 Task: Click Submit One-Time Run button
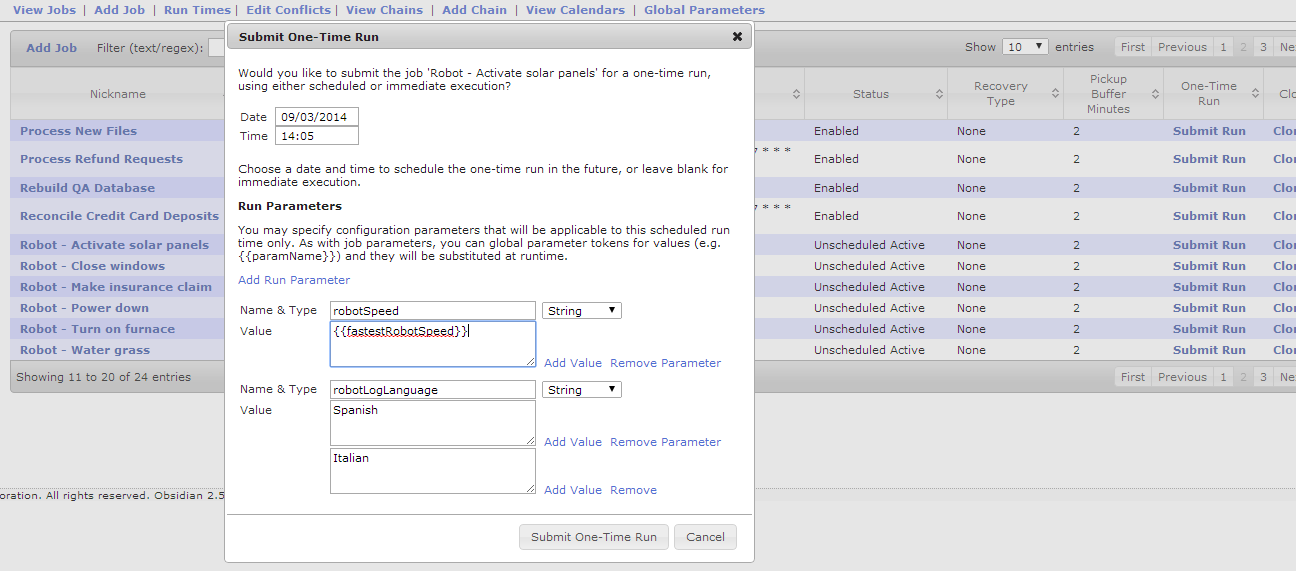[x=593, y=537]
